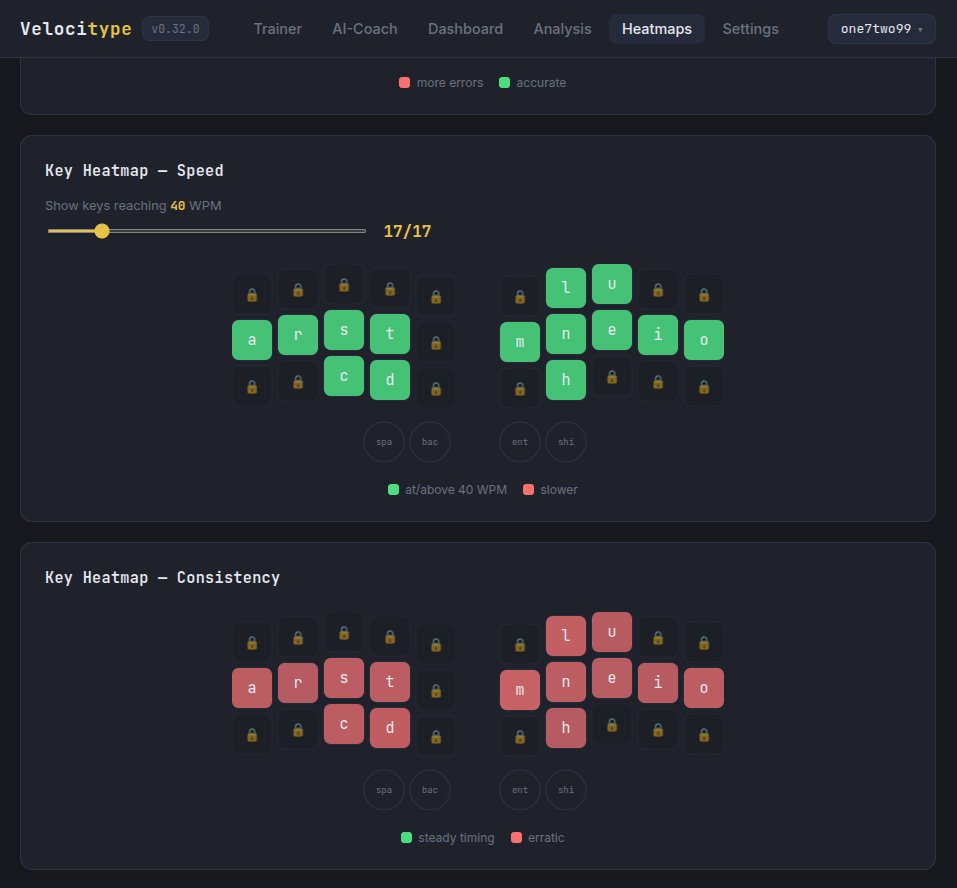Click the locked key below 'o' in Consistency heatmap

704,734
